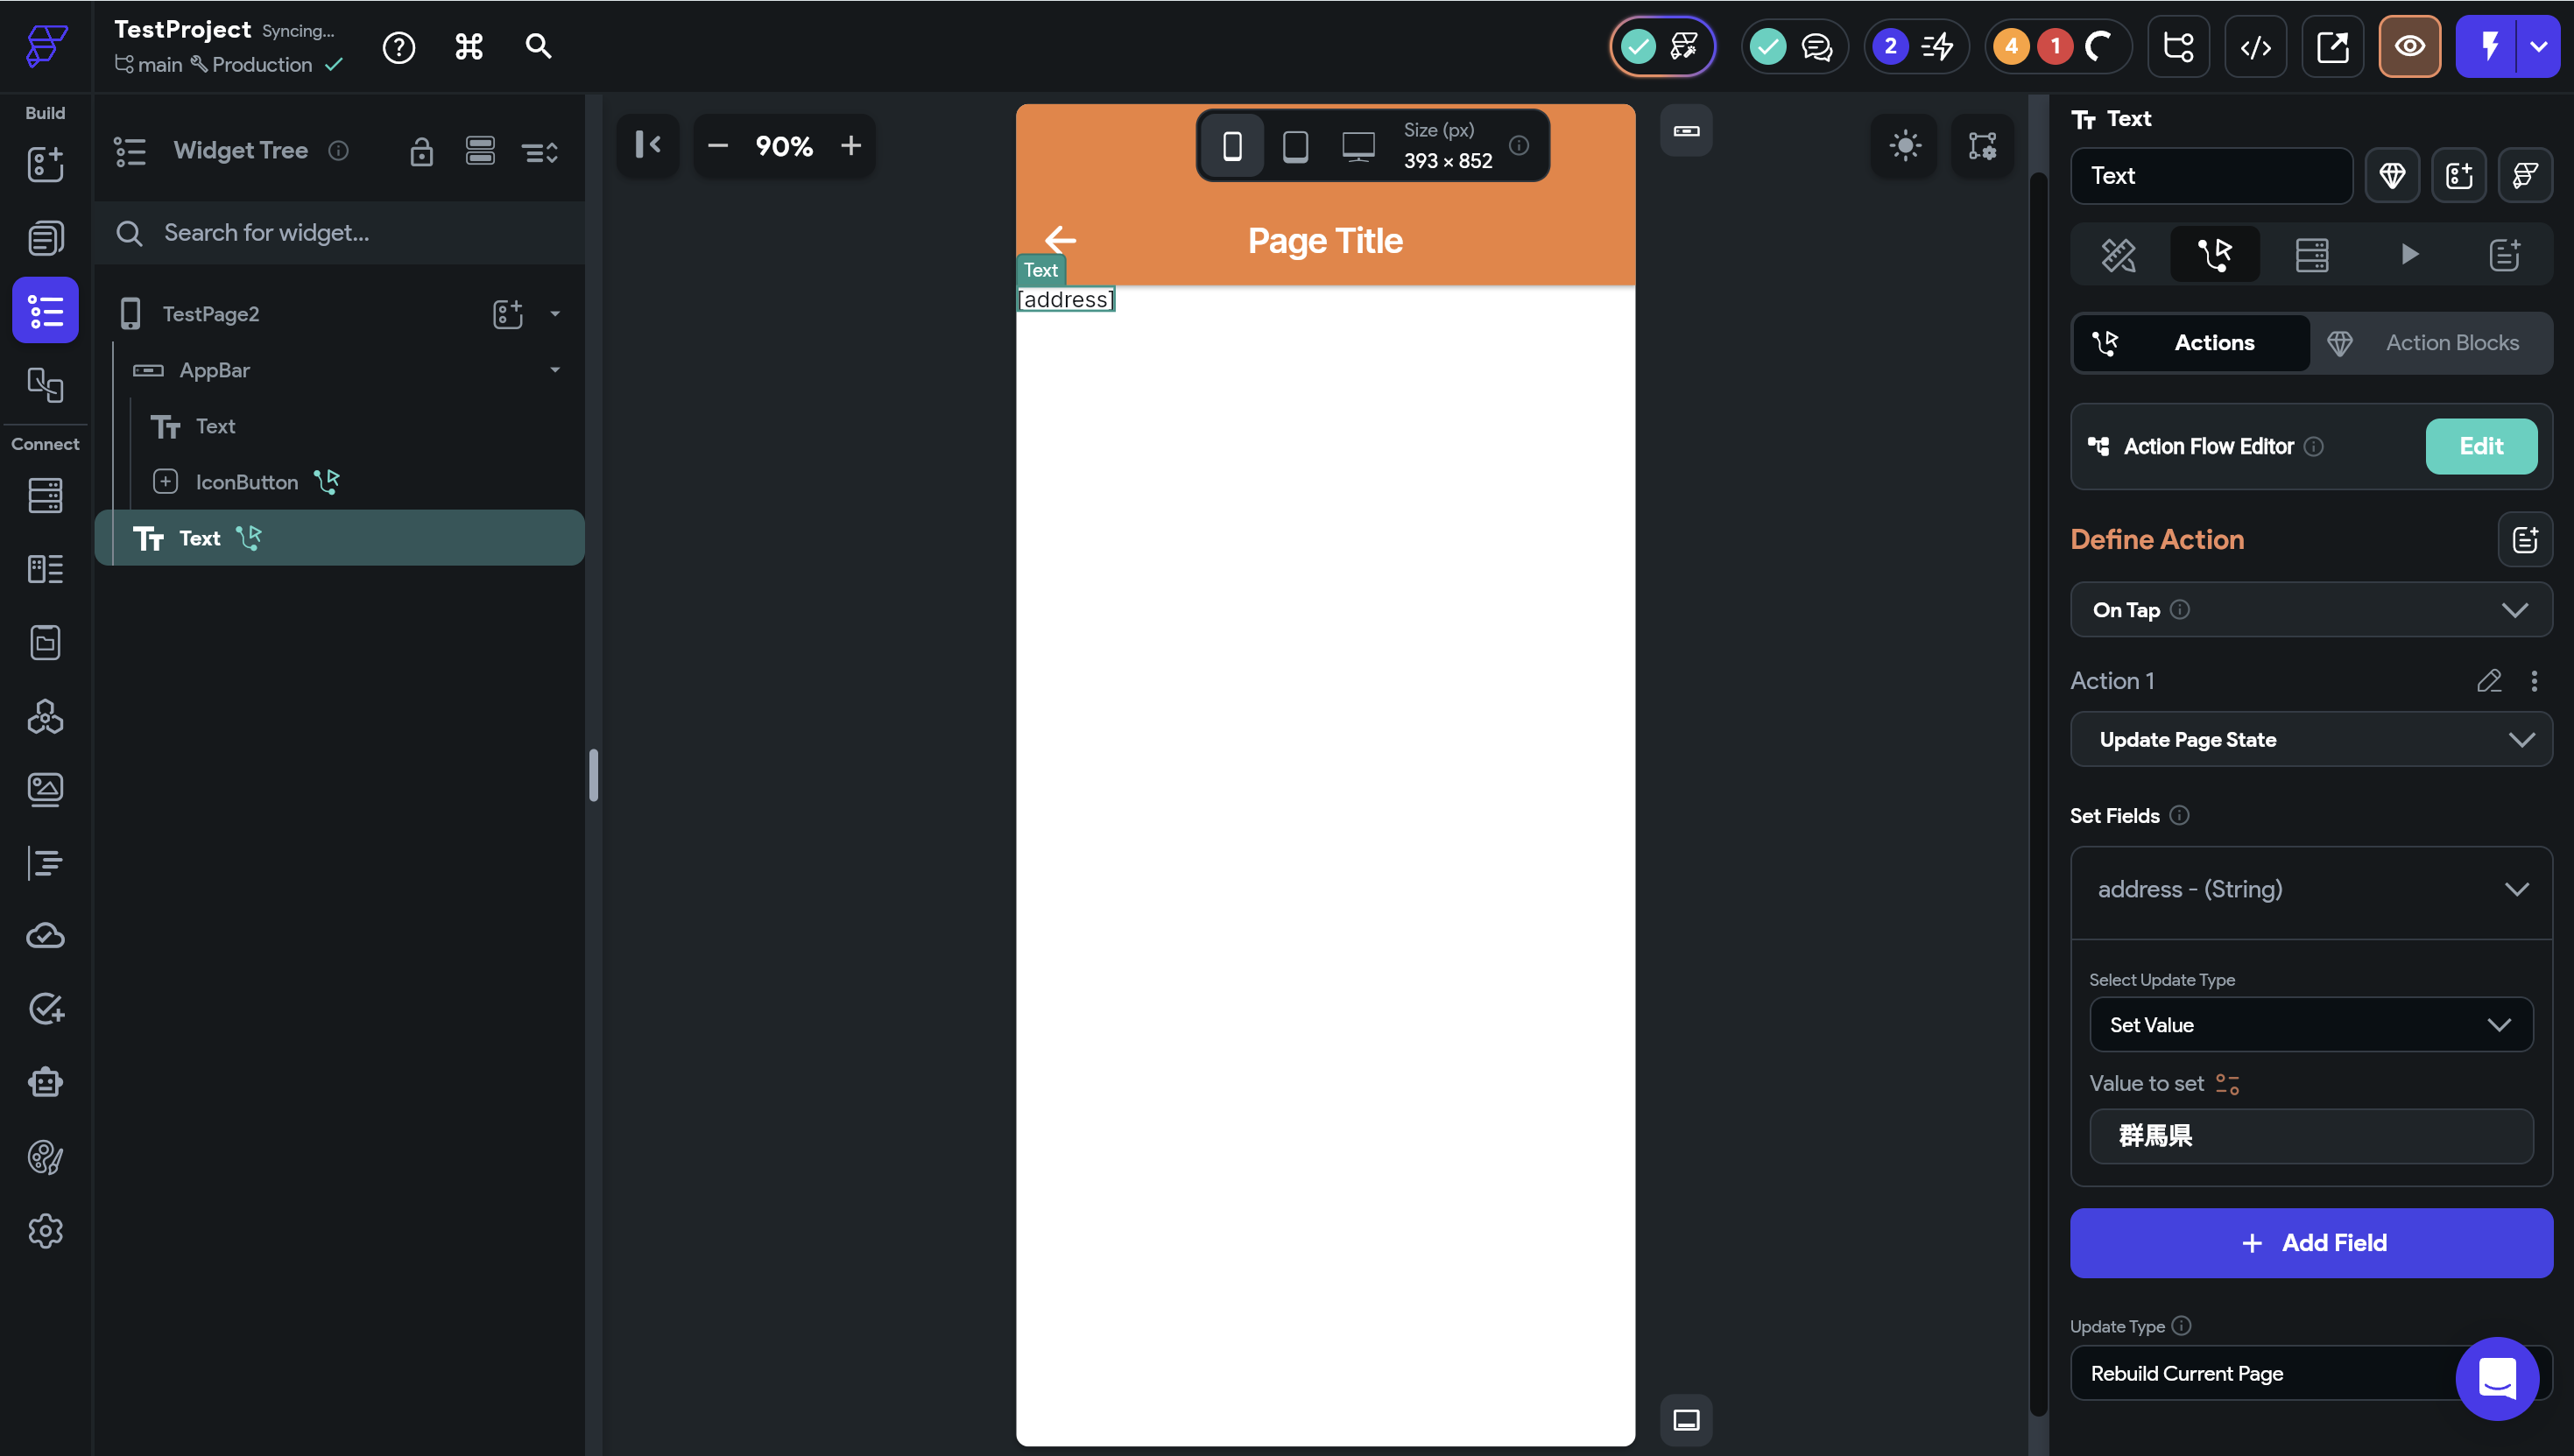Click the developer code view icon
The image size is (2574, 1456).
click(x=2255, y=46)
